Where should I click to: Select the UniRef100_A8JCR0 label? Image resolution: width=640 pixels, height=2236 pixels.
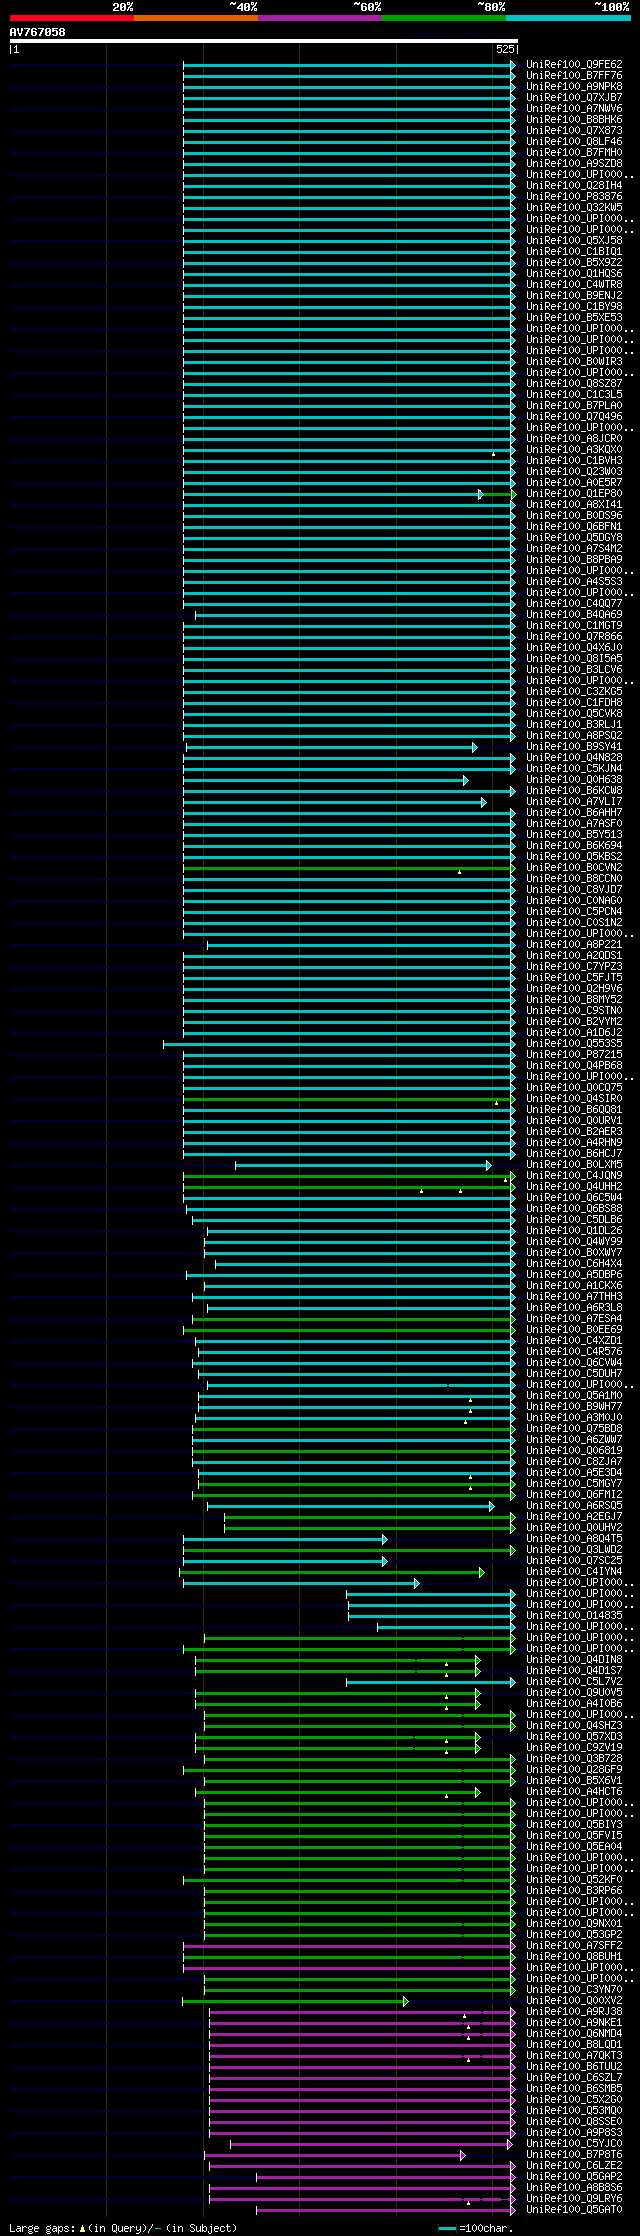[574, 439]
